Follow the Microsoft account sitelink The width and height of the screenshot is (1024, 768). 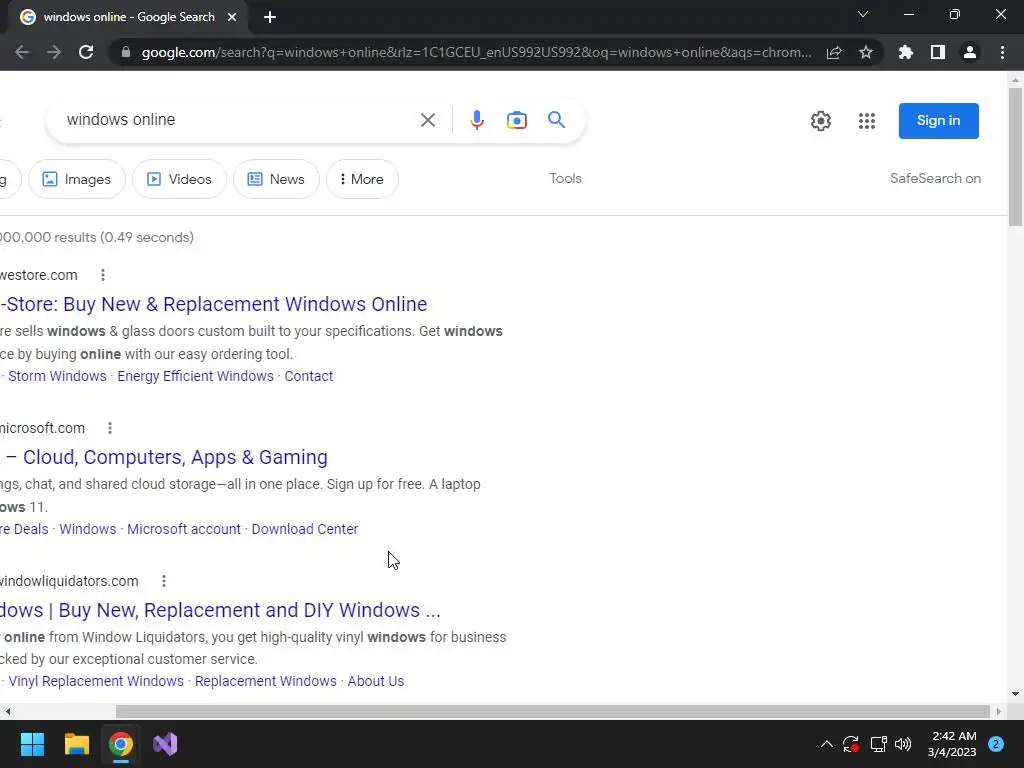pos(184,529)
